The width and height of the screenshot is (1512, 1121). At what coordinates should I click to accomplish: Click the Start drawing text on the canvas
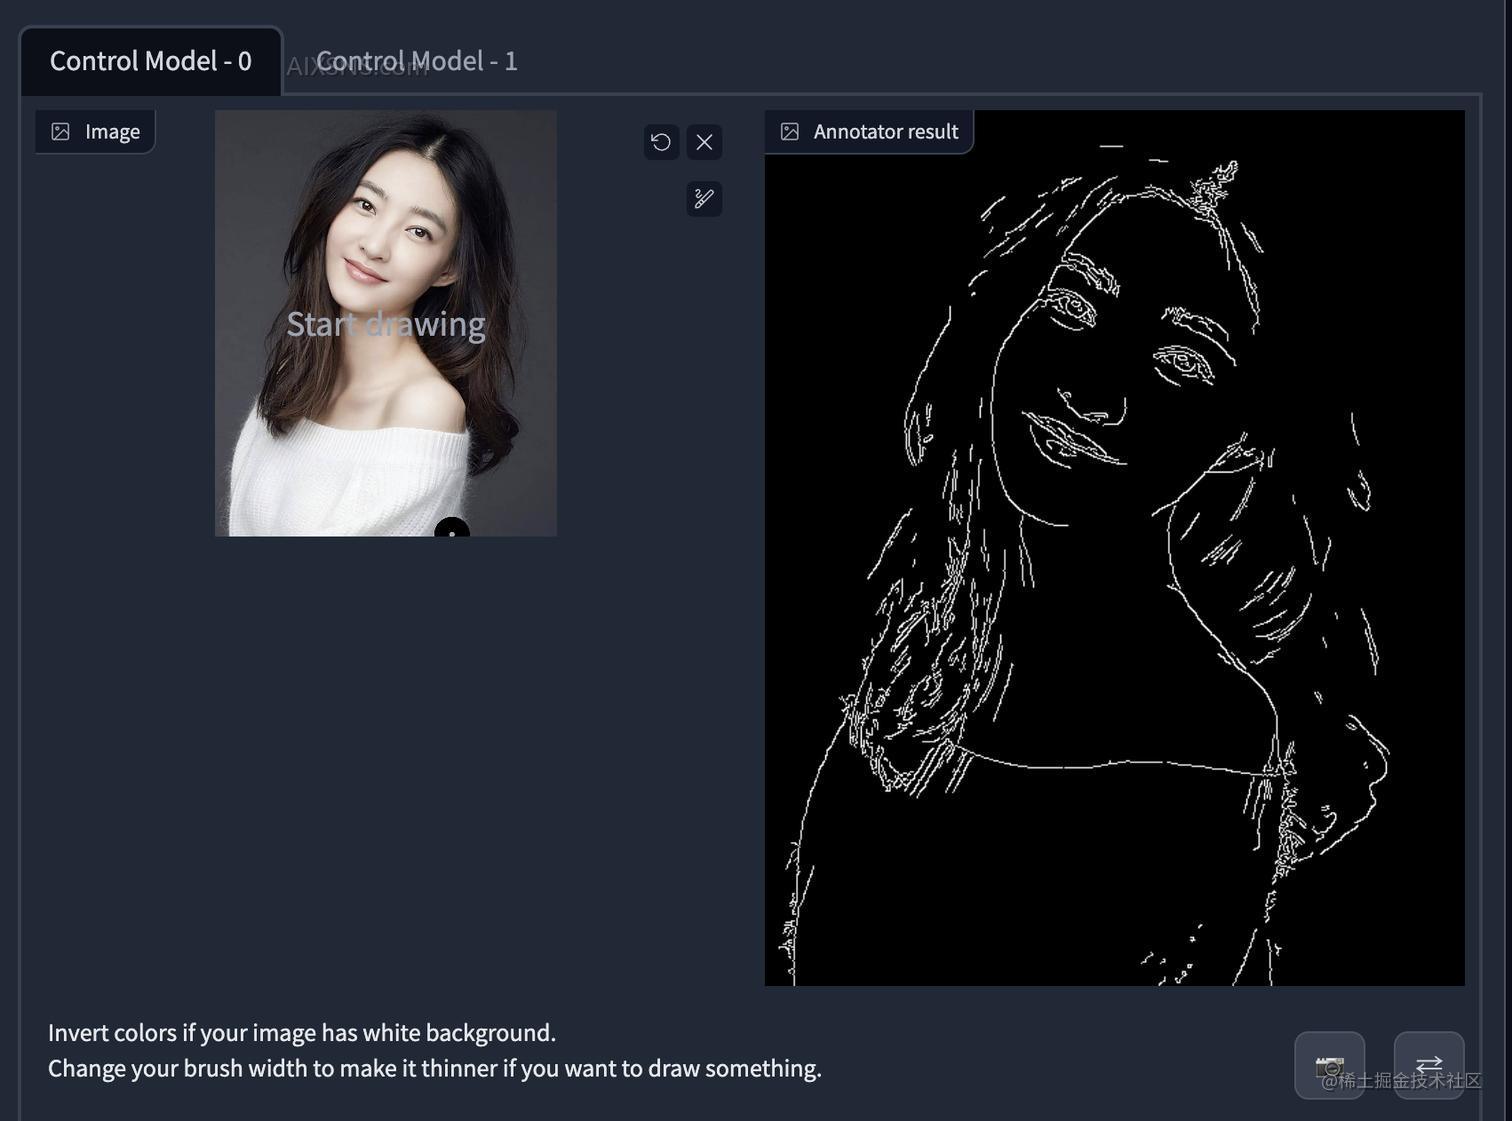[386, 324]
